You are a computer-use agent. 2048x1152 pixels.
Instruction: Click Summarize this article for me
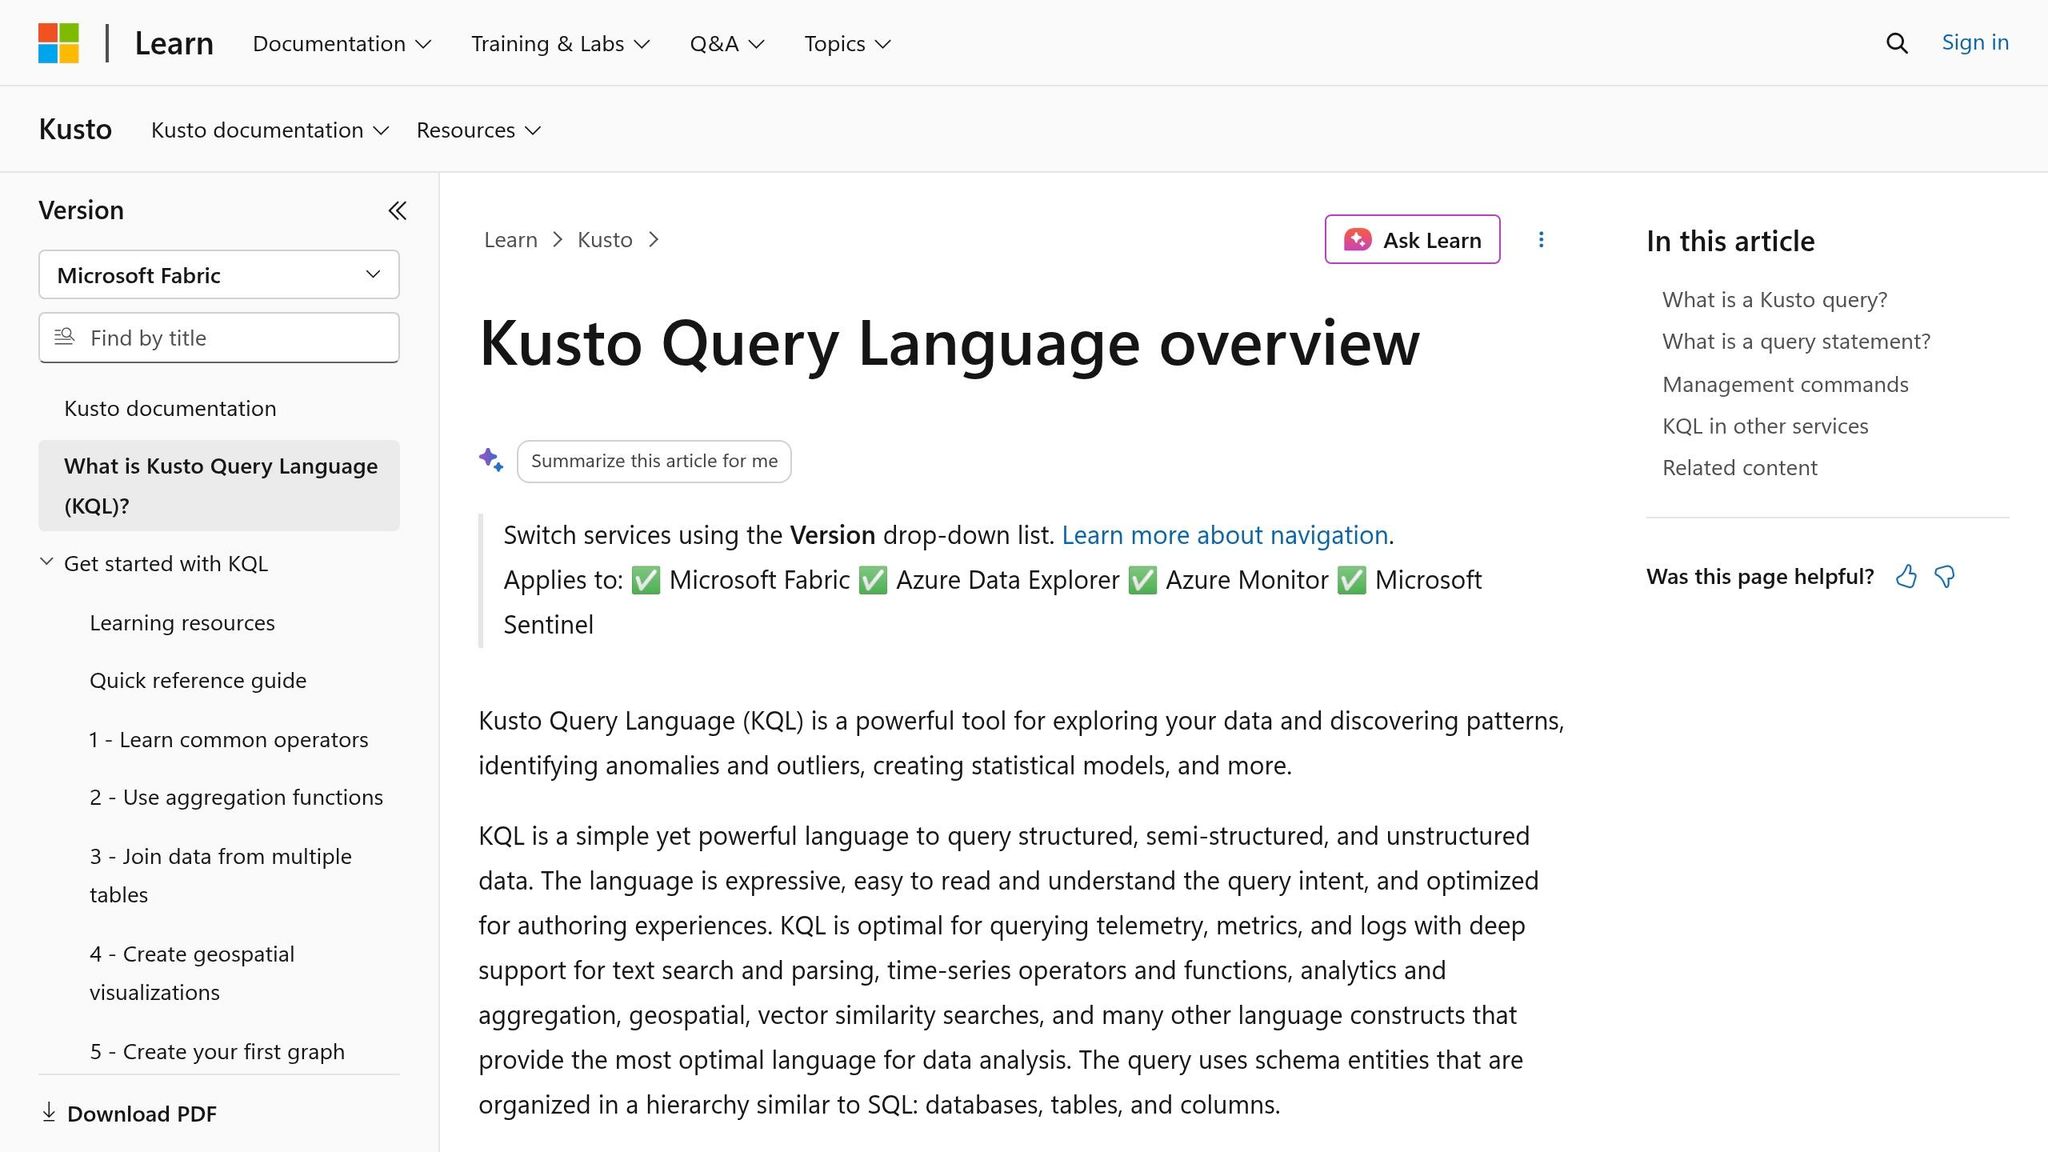pyautogui.click(x=654, y=461)
